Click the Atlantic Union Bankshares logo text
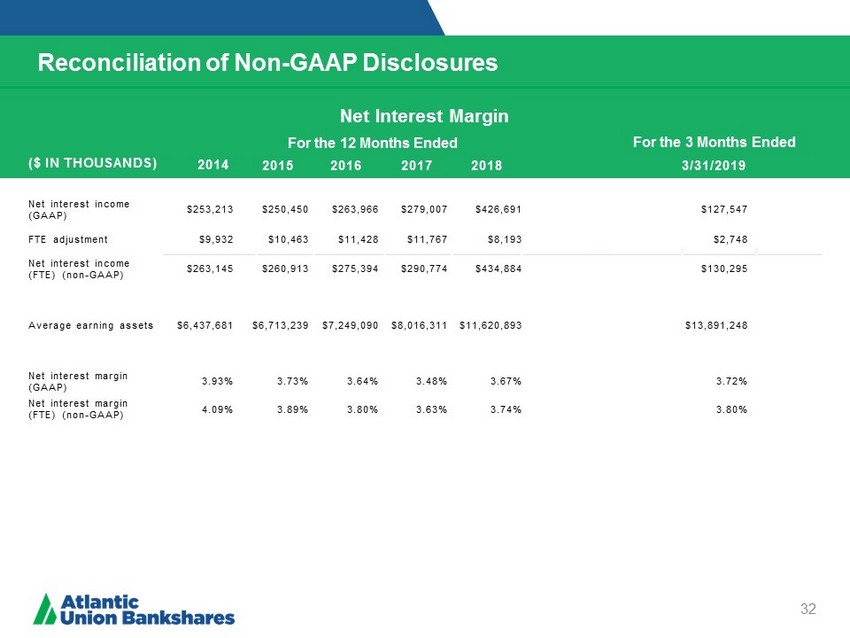 tap(148, 609)
